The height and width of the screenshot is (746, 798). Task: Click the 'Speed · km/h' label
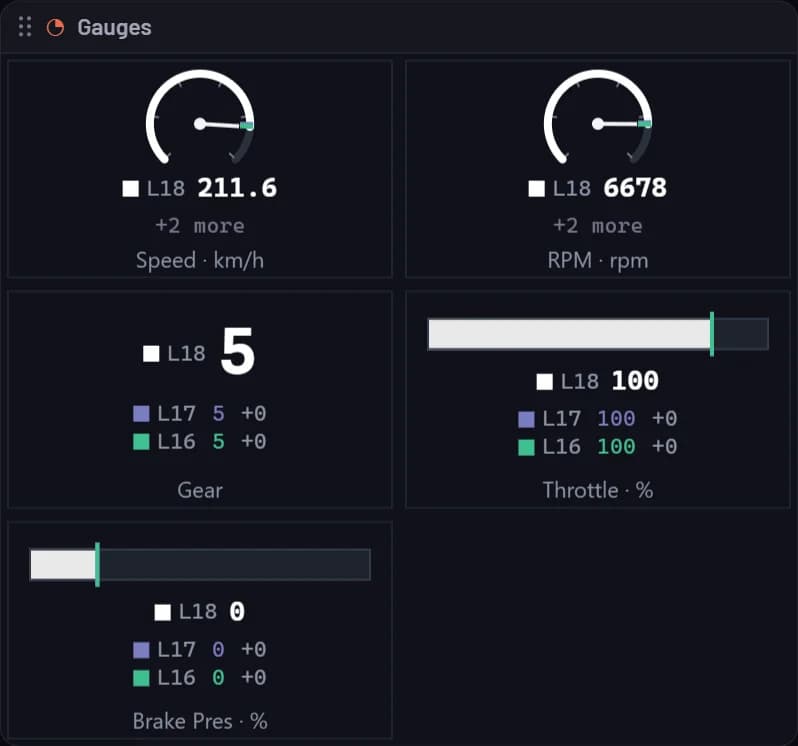(200, 261)
